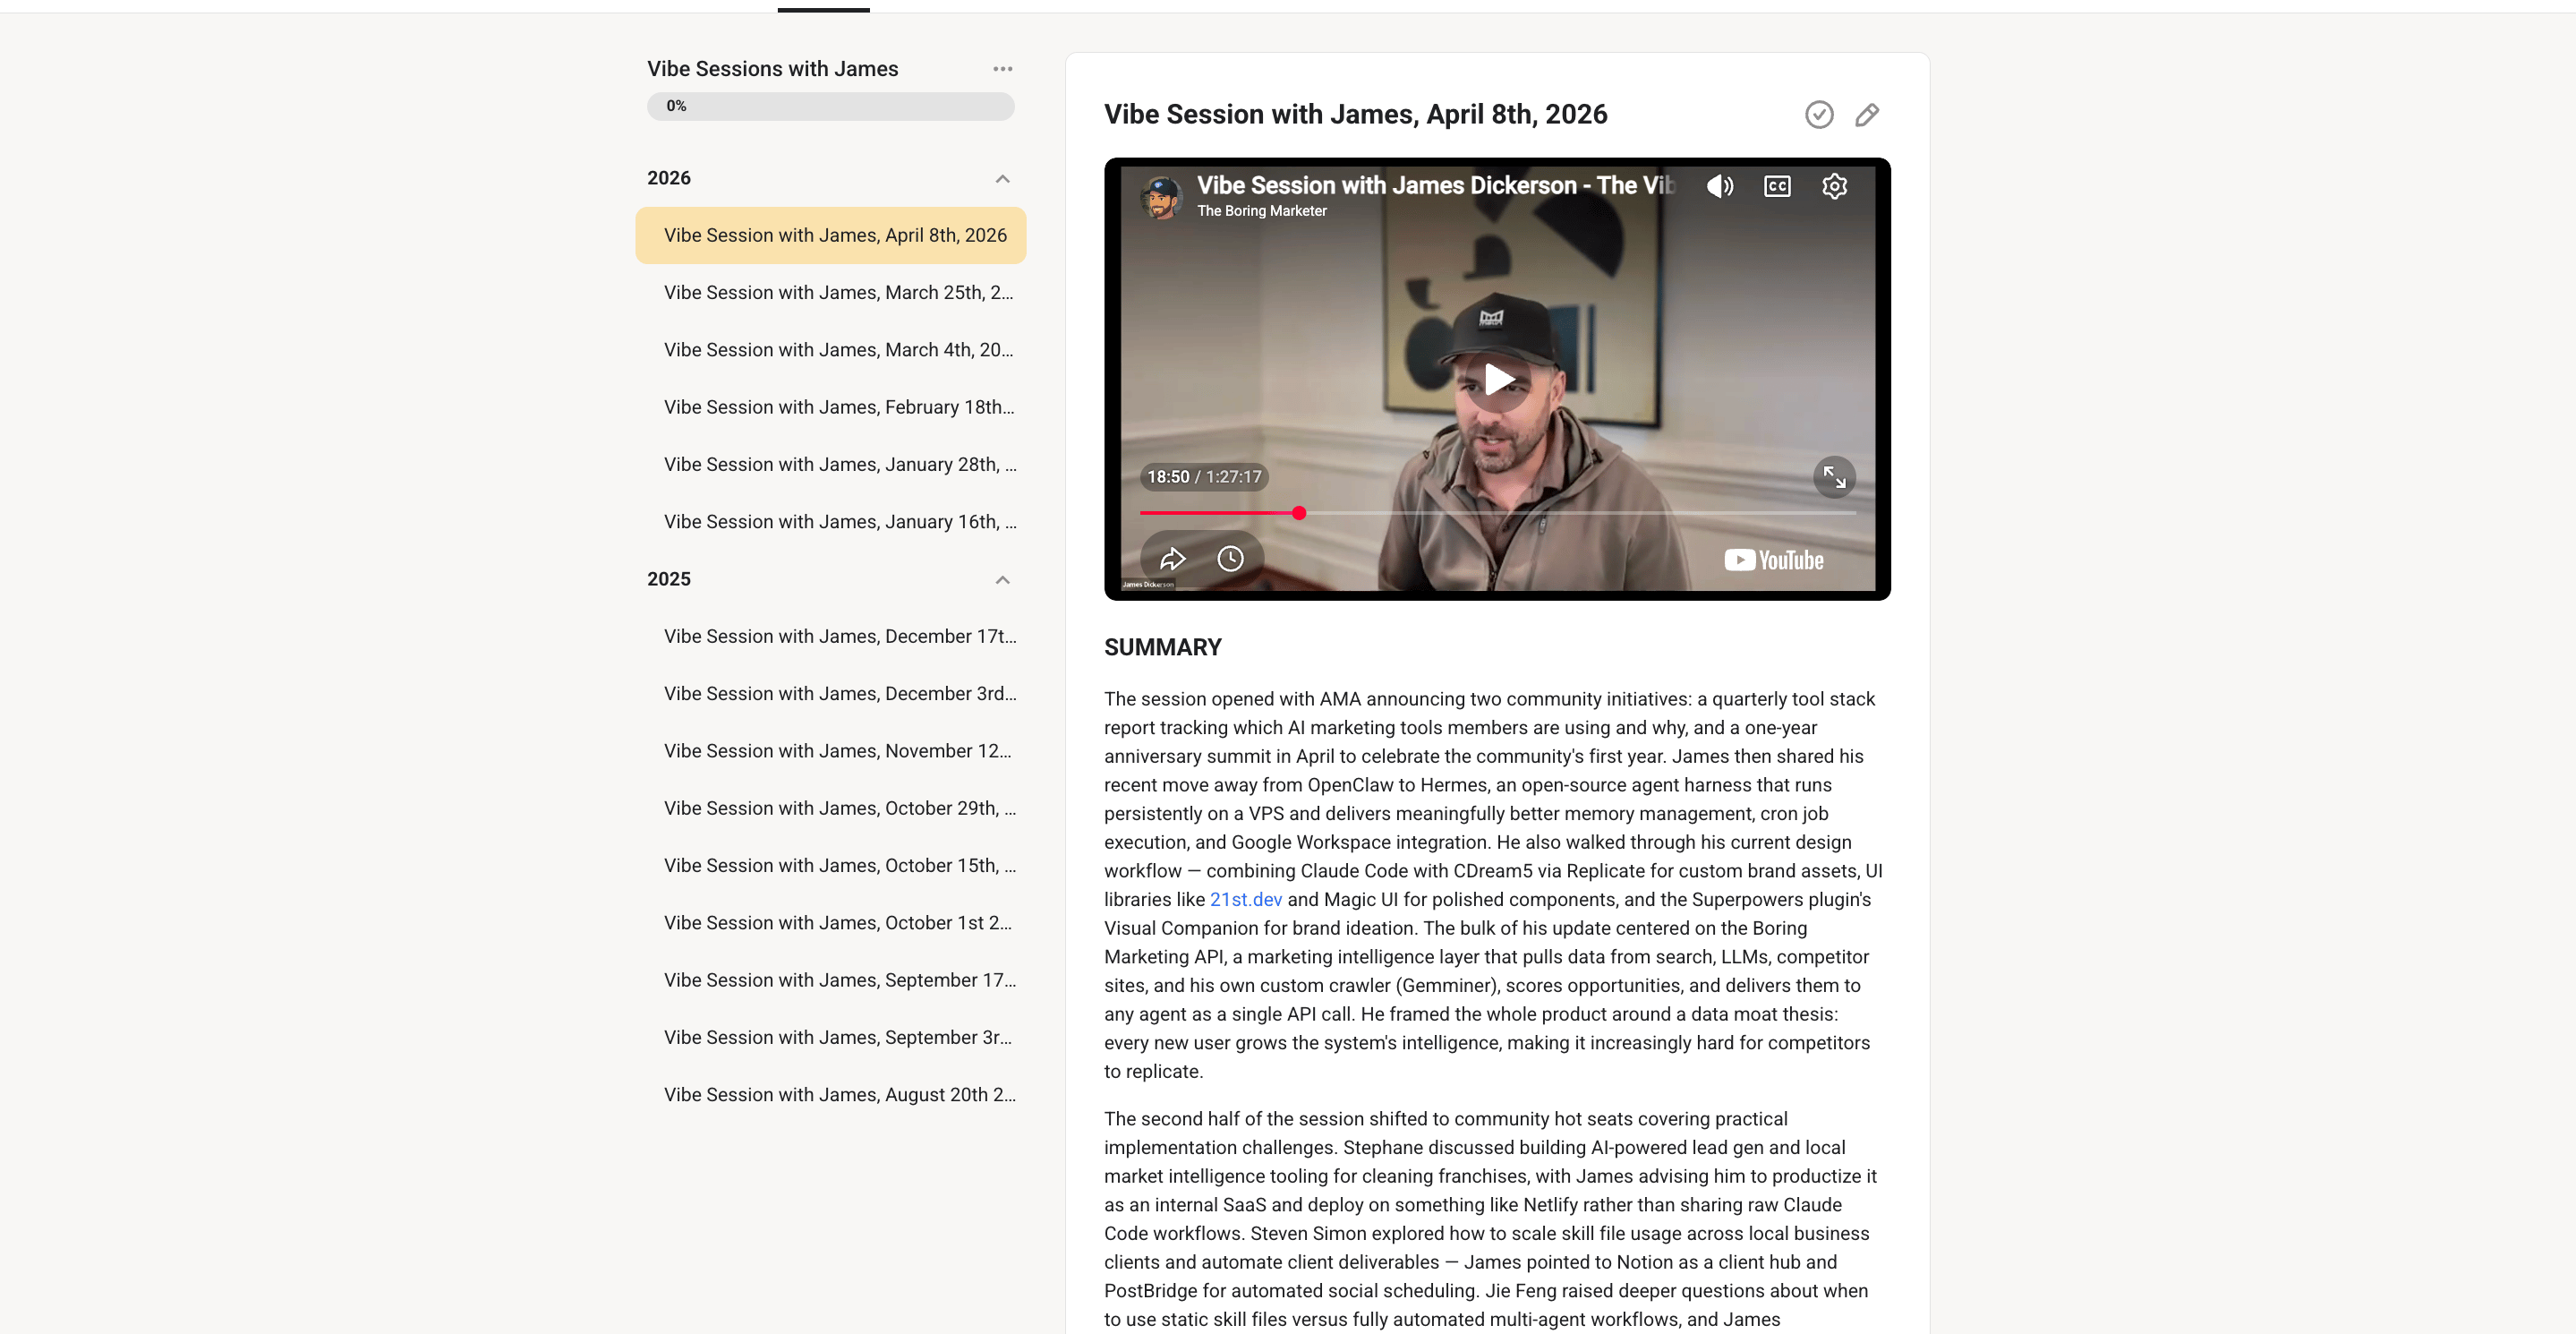Mark lesson complete with checkmark circle
Screen dimensions: 2576x1334
coord(1819,115)
